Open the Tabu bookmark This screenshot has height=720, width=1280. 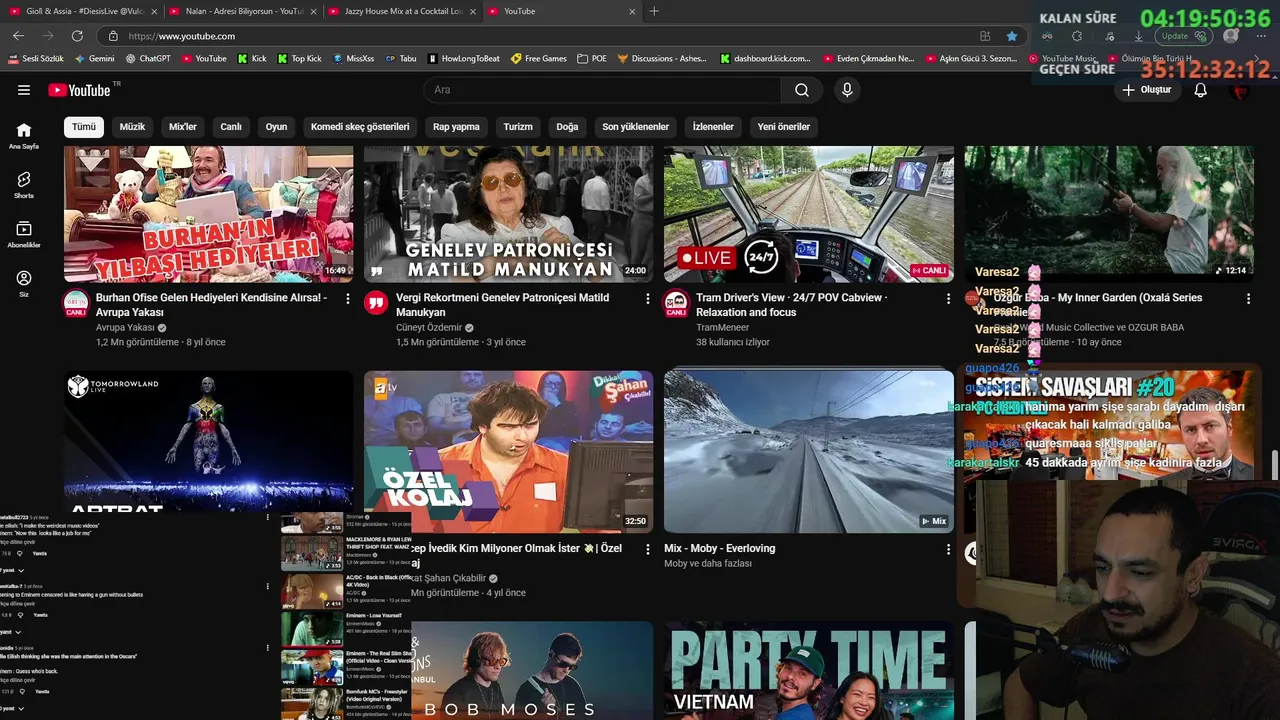[x=400, y=59]
